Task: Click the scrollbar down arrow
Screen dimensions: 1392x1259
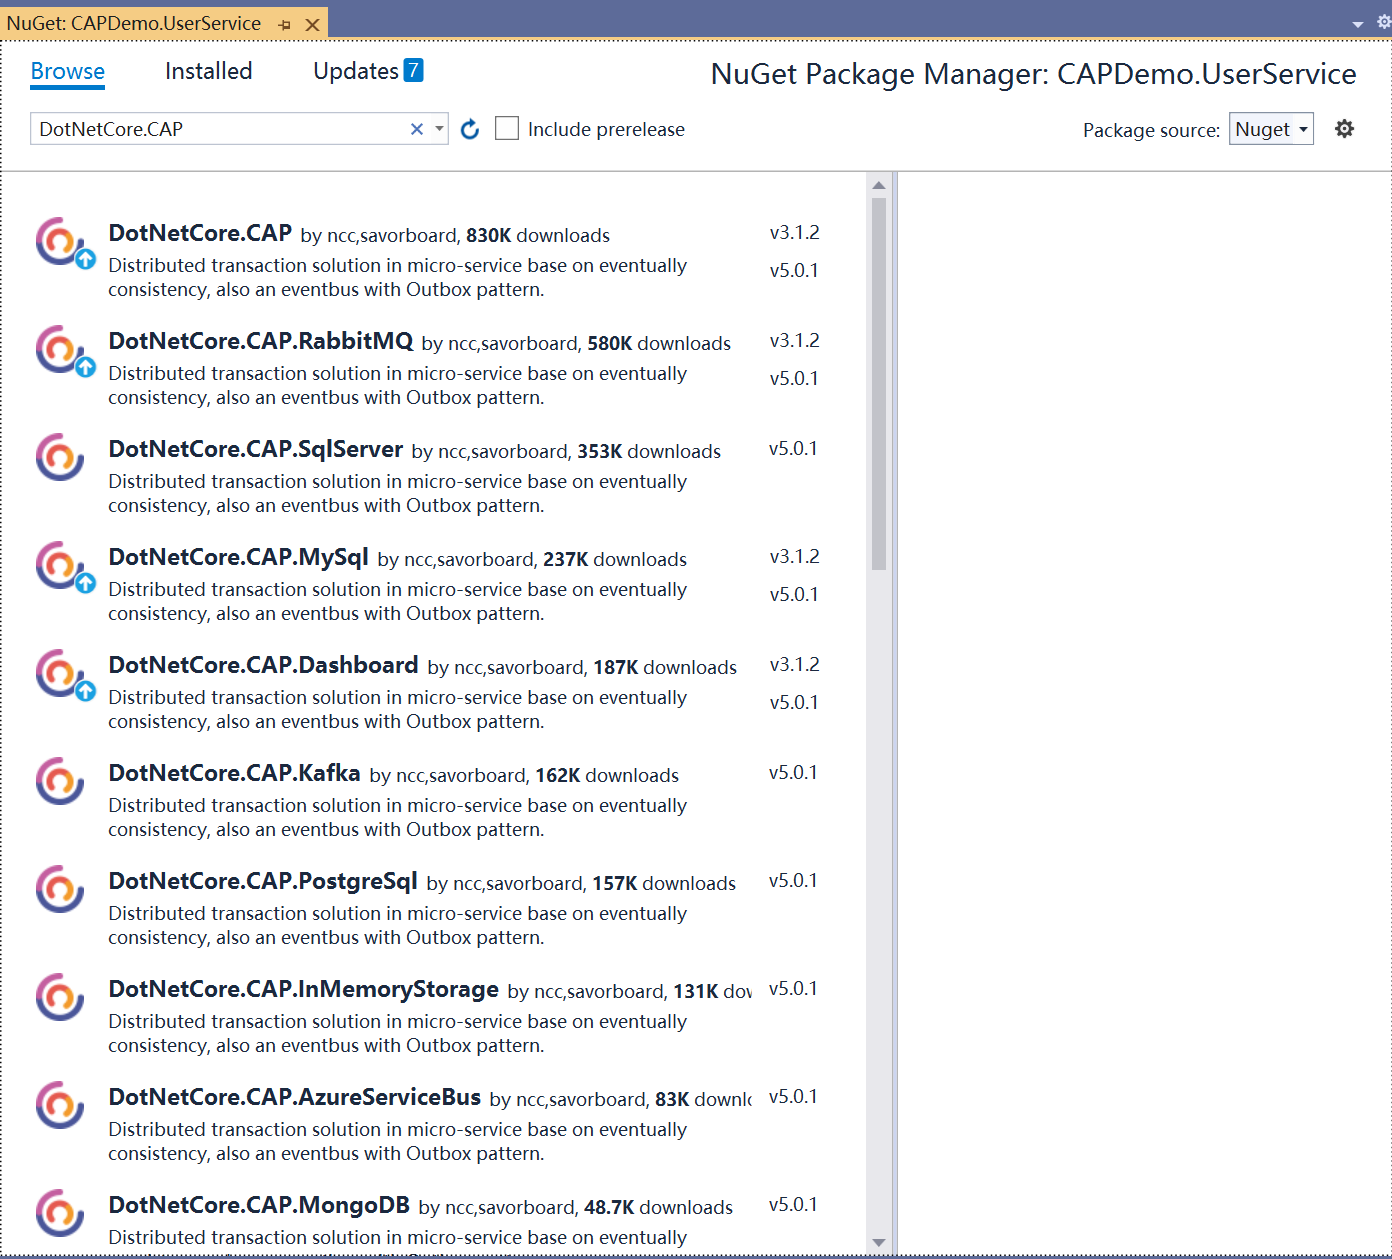Action: 879,1243
